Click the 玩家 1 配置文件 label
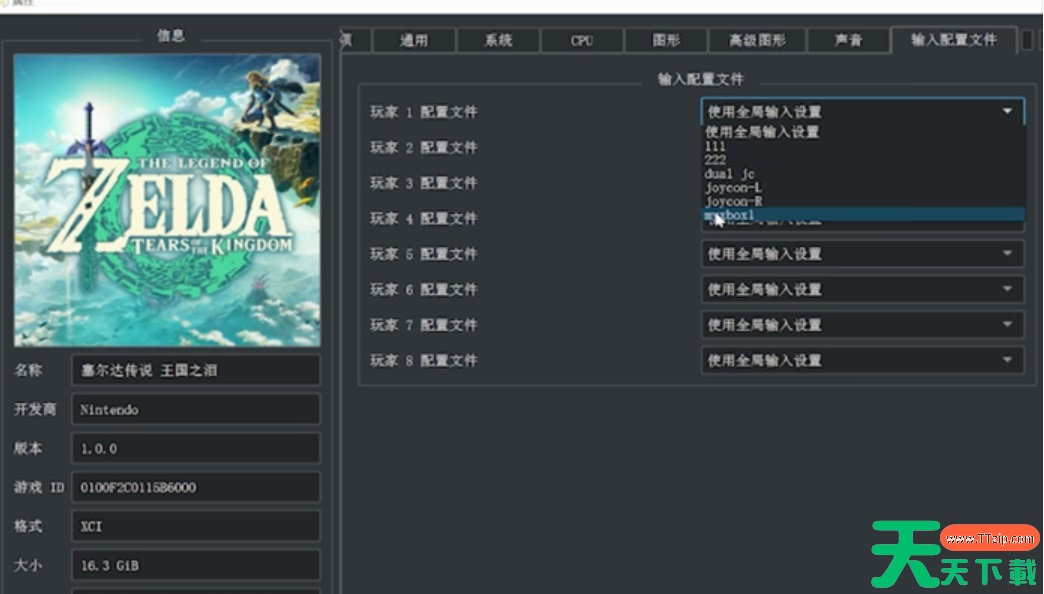The image size is (1044, 594). tap(423, 112)
